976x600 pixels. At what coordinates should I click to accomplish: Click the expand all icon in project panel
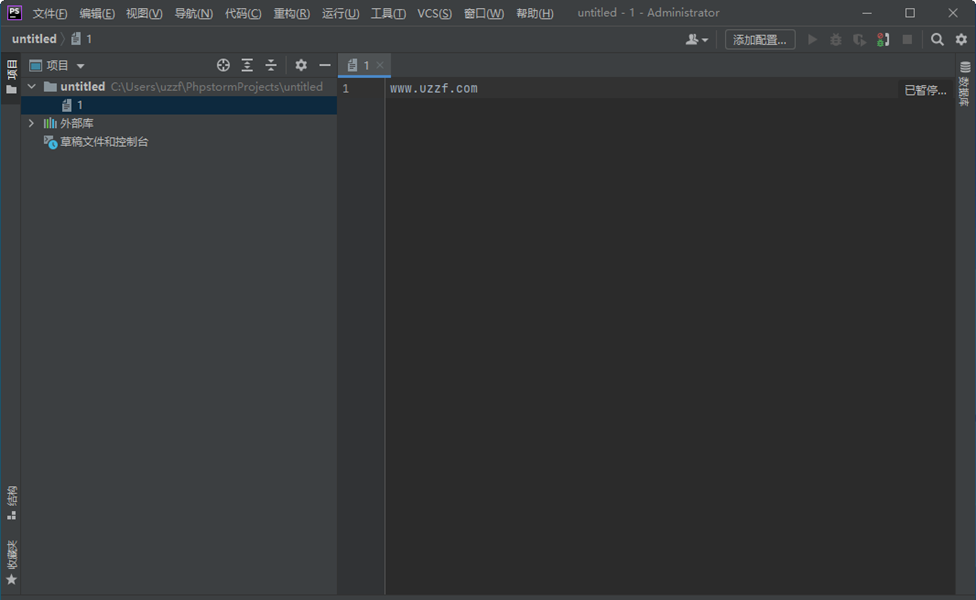pyautogui.click(x=247, y=65)
